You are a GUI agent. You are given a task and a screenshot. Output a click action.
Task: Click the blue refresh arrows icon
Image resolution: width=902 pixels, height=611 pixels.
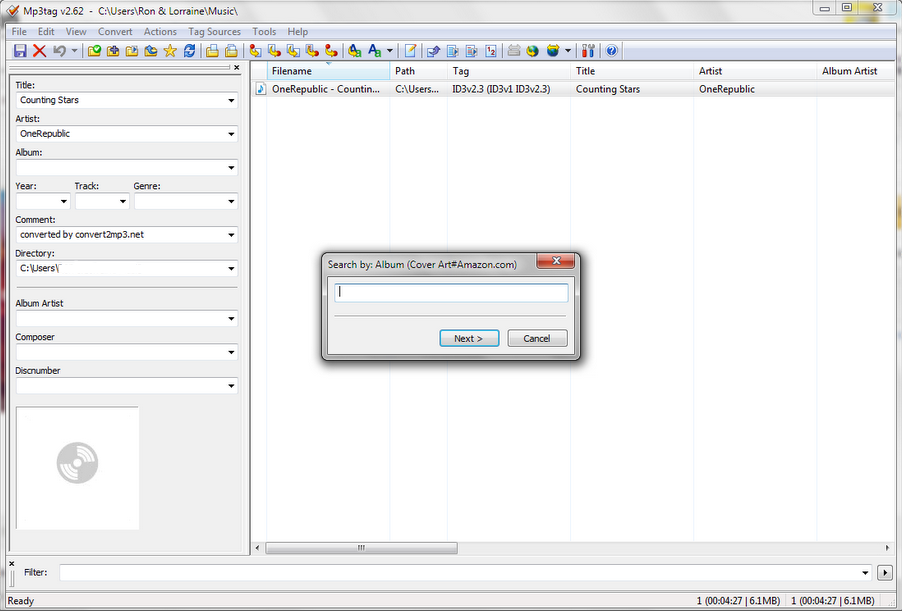(x=189, y=51)
